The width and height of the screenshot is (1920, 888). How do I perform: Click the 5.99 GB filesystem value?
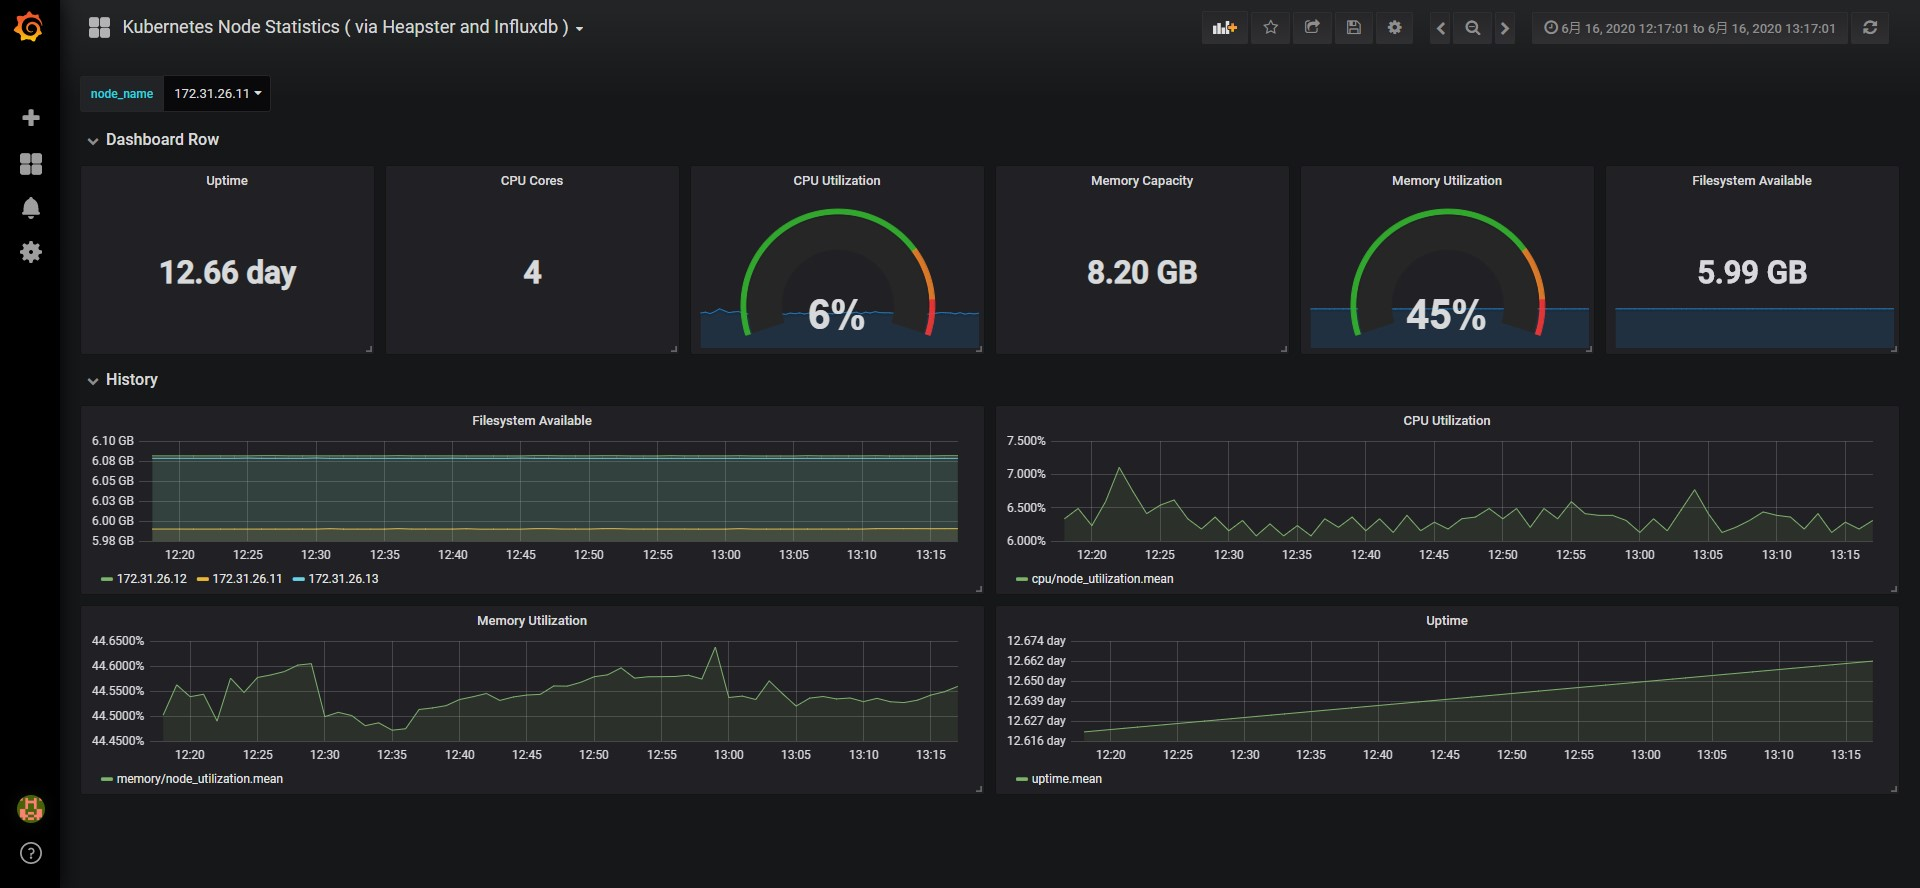point(1752,272)
